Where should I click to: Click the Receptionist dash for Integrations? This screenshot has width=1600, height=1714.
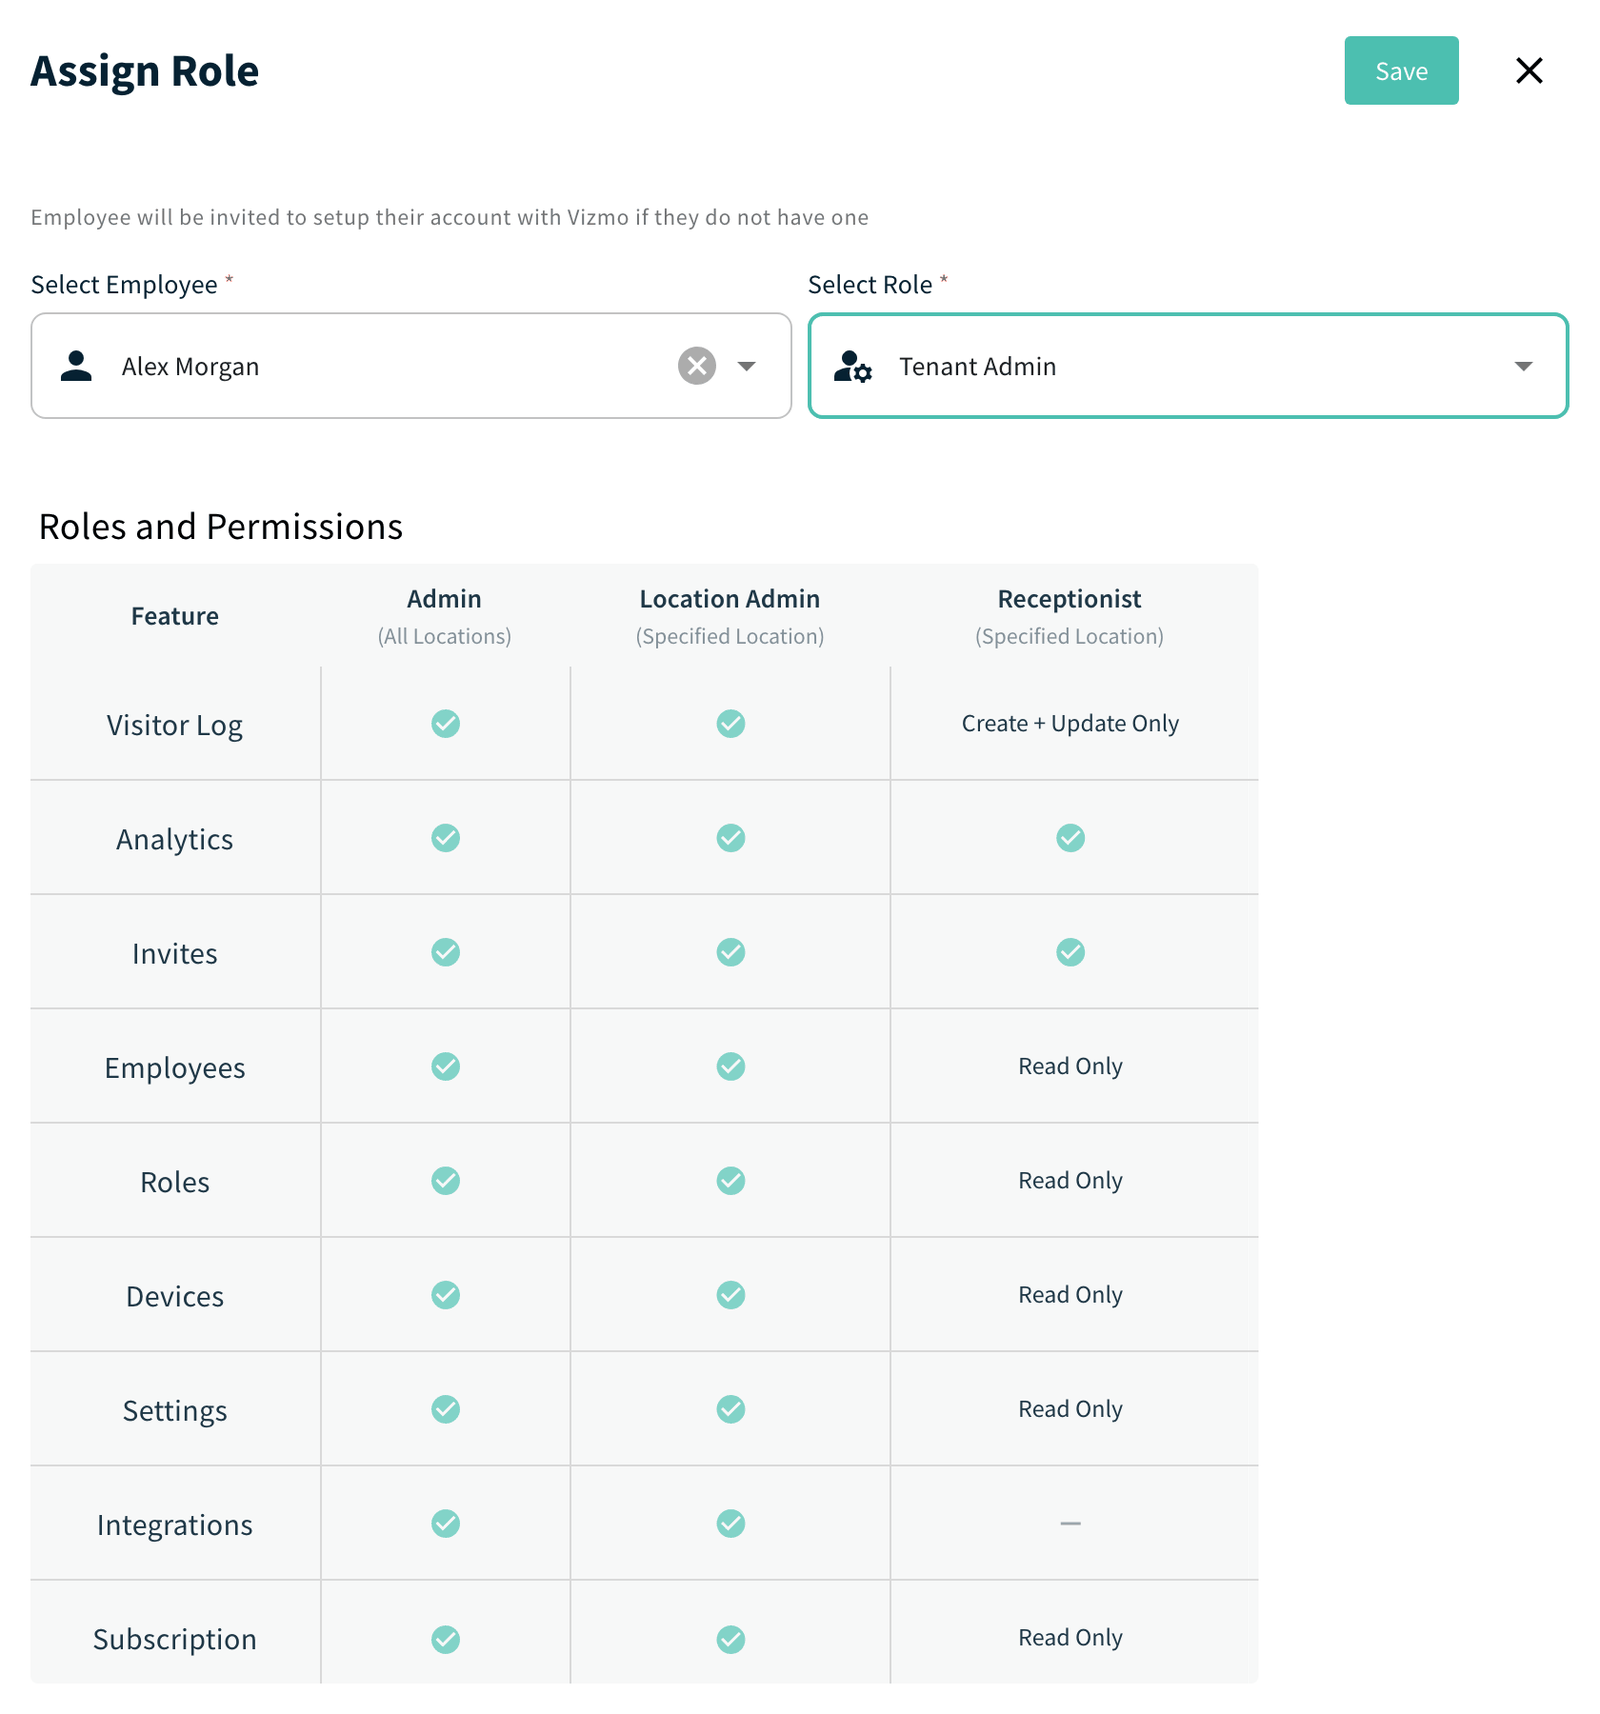point(1070,1523)
